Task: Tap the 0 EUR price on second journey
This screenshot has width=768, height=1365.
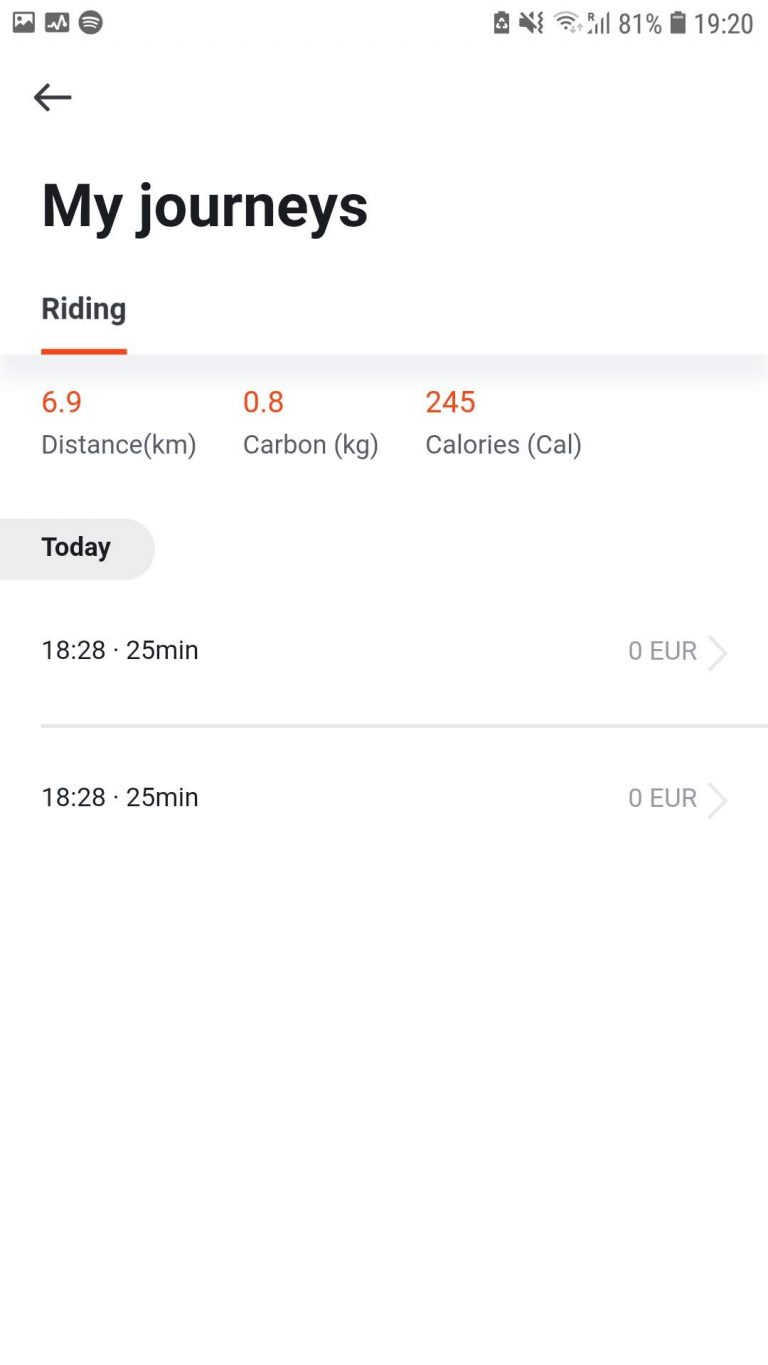Action: (662, 798)
